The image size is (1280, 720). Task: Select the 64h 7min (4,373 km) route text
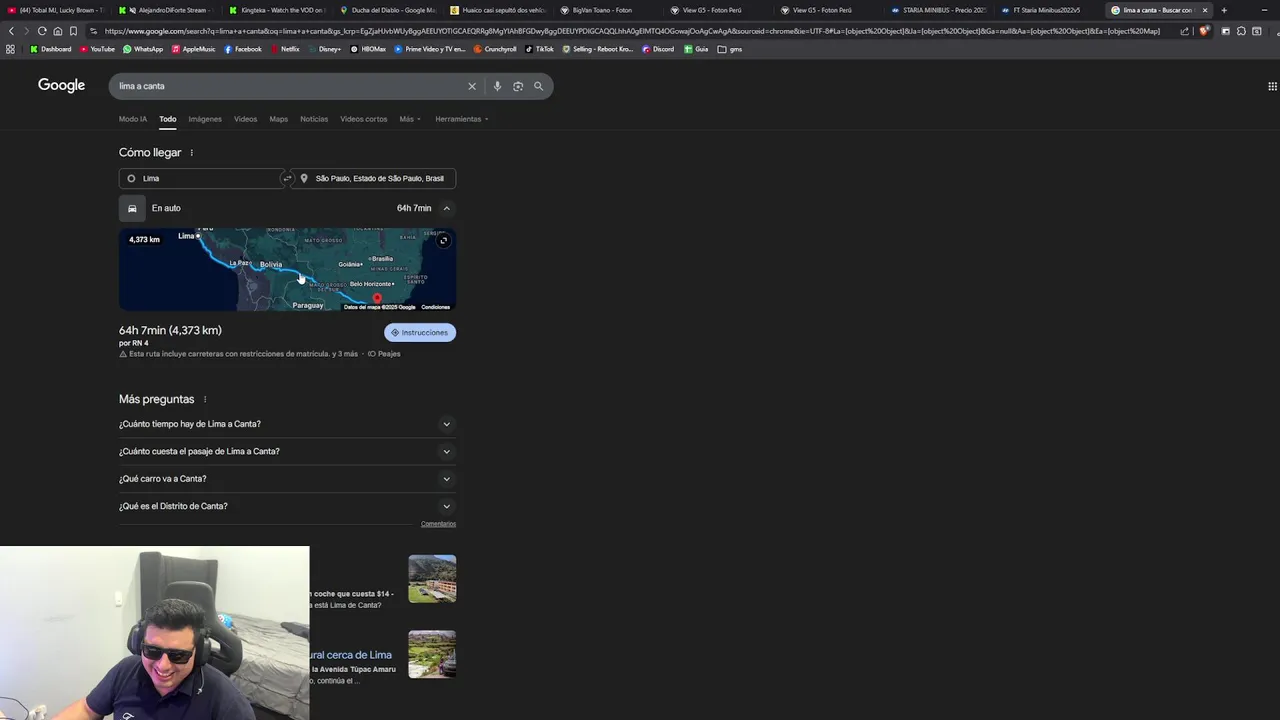(170, 330)
